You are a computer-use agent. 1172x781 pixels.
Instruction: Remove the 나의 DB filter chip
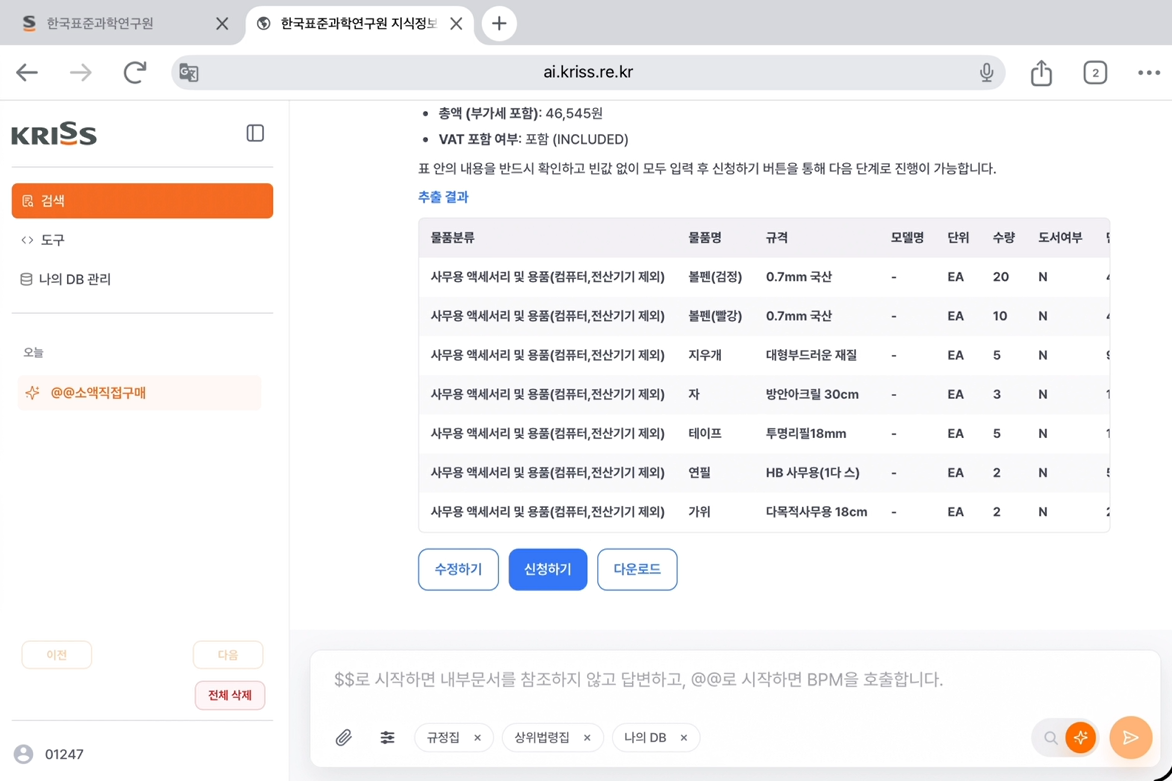click(683, 738)
